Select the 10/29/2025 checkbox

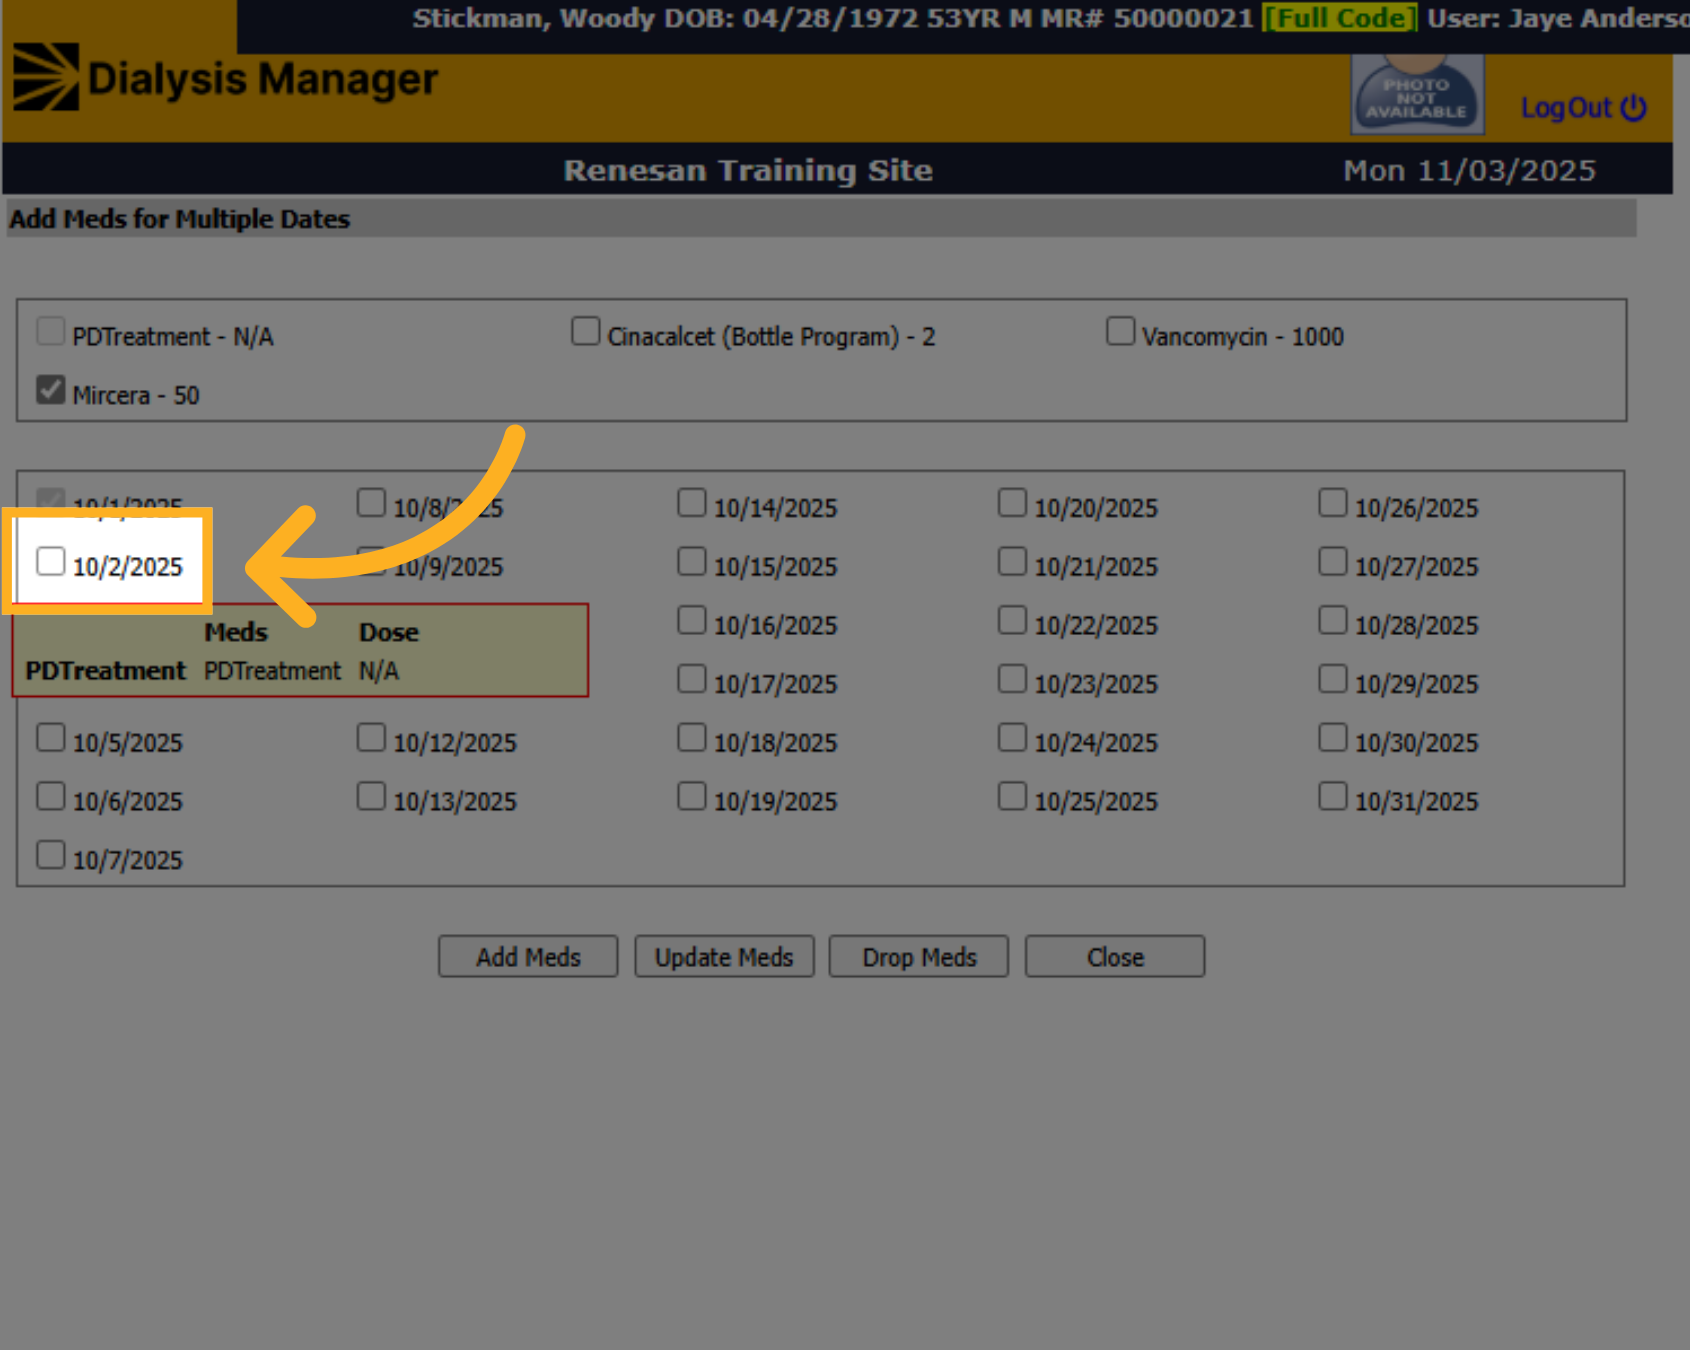[1332, 679]
